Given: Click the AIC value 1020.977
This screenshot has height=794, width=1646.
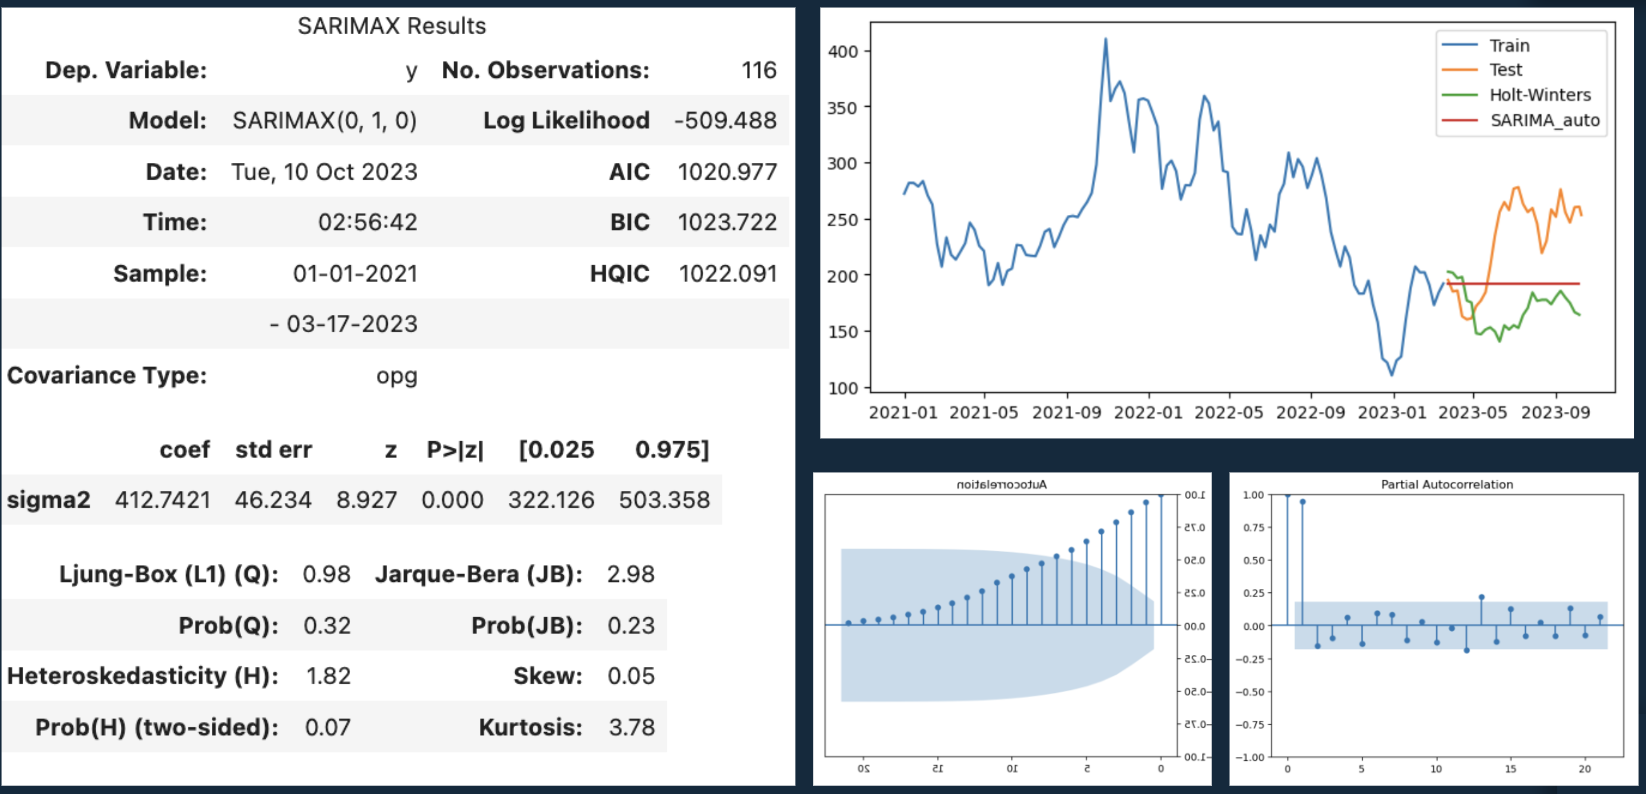Looking at the screenshot, I should click(727, 172).
